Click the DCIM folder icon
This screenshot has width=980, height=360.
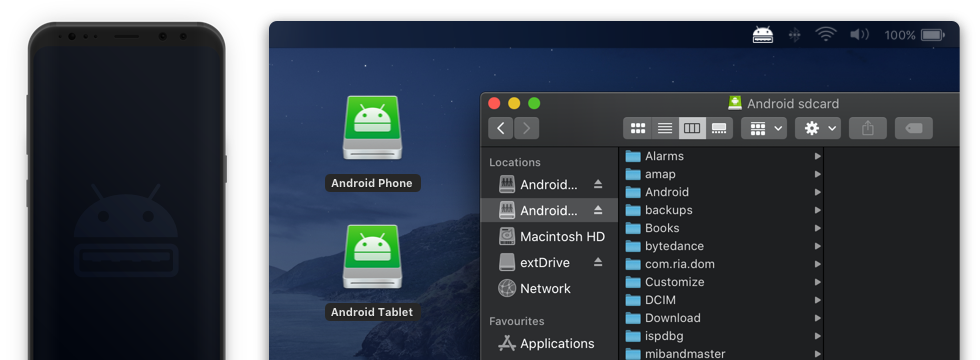(633, 301)
